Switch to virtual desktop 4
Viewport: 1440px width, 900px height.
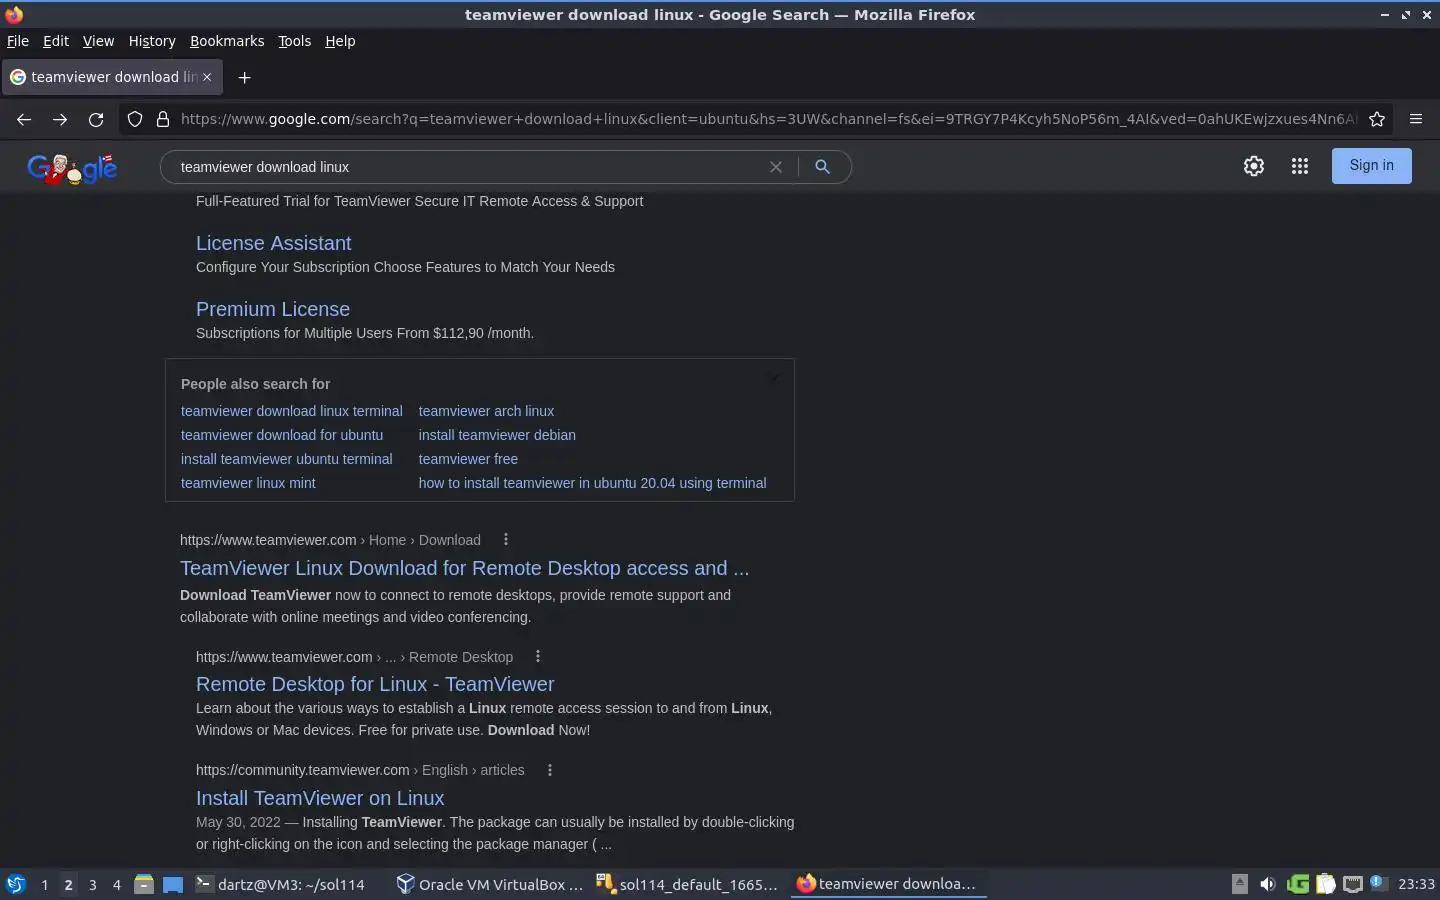(117, 884)
